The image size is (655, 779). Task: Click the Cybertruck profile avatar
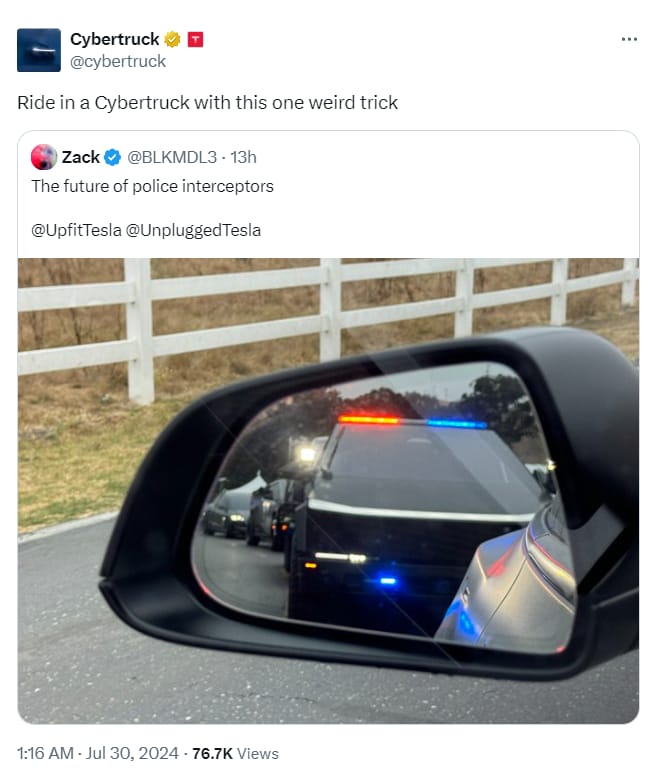pos(39,50)
